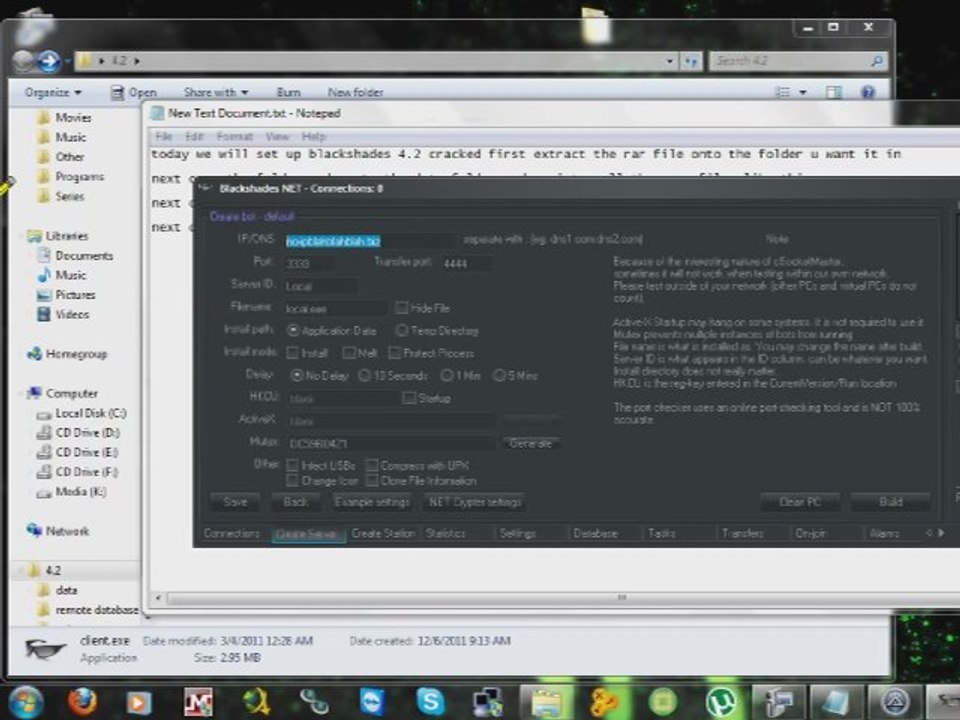This screenshot has height=720, width=960.
Task: Open TeamViewer from the taskbar
Action: [x=372, y=702]
